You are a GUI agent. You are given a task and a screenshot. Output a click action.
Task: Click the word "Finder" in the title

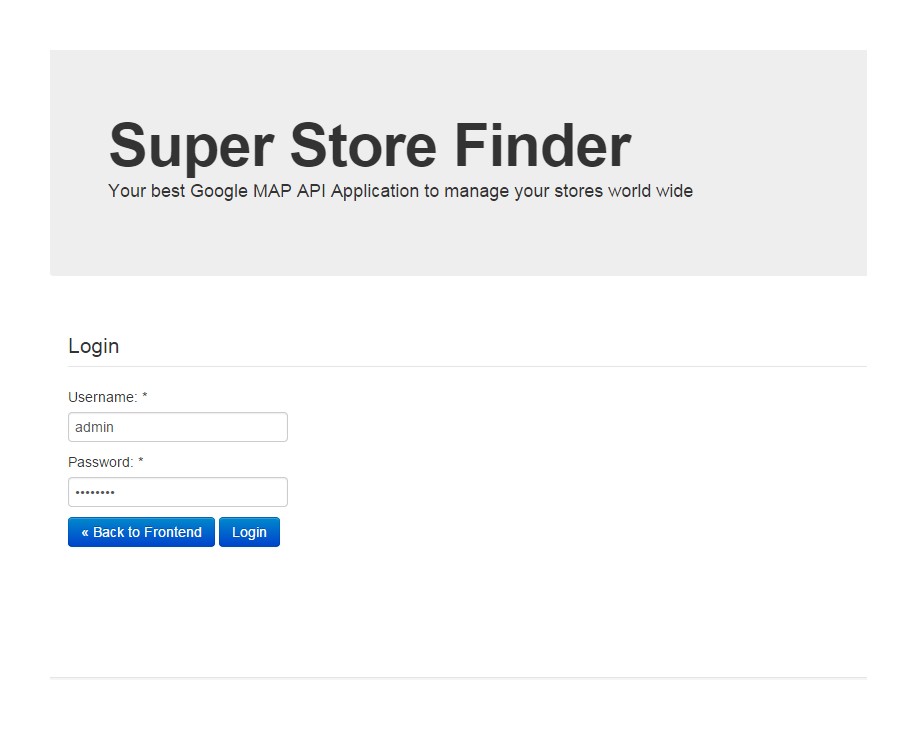(x=542, y=146)
